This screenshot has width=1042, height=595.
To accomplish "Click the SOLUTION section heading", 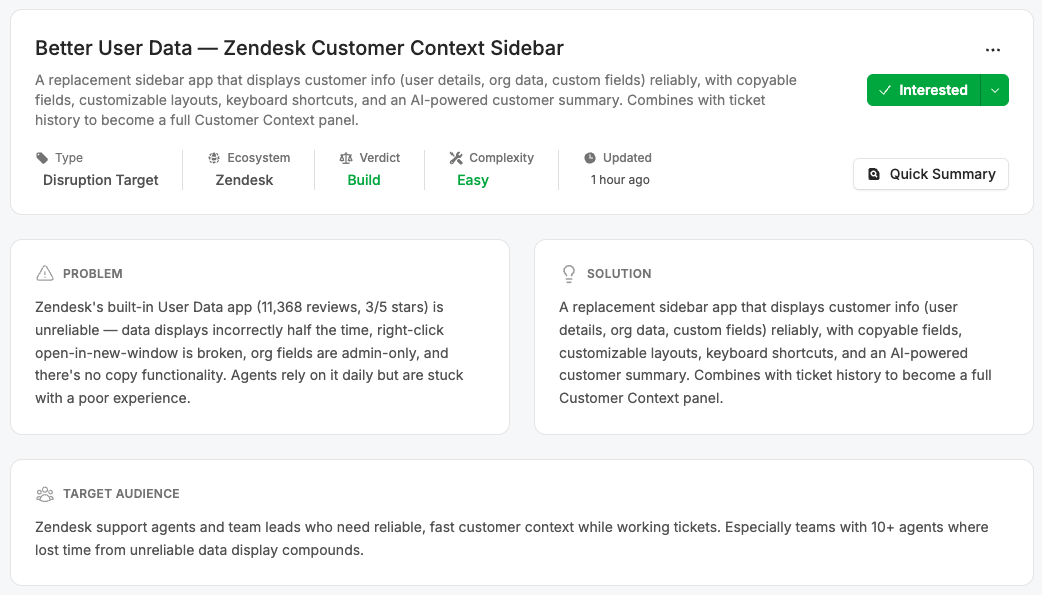I will click(619, 274).
